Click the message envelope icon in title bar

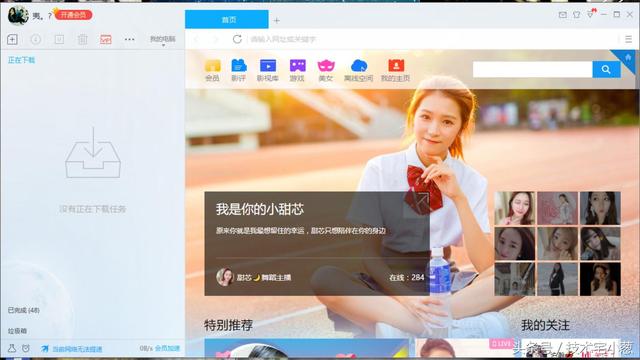click(562, 15)
